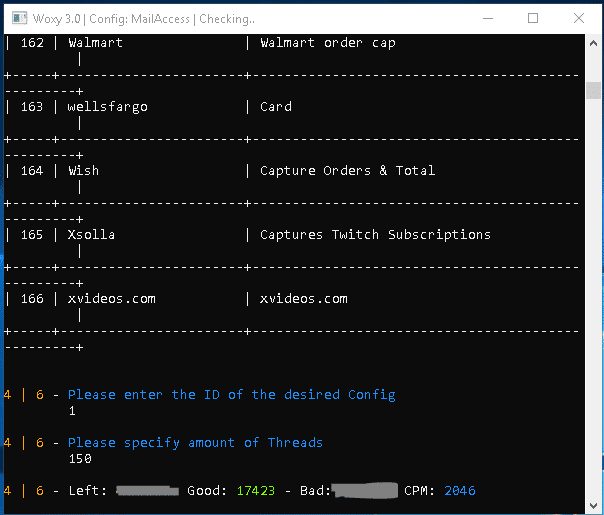The width and height of the screenshot is (604, 515).
Task: Click 'Captures Twitch Subscriptions' description text
Action: point(375,235)
